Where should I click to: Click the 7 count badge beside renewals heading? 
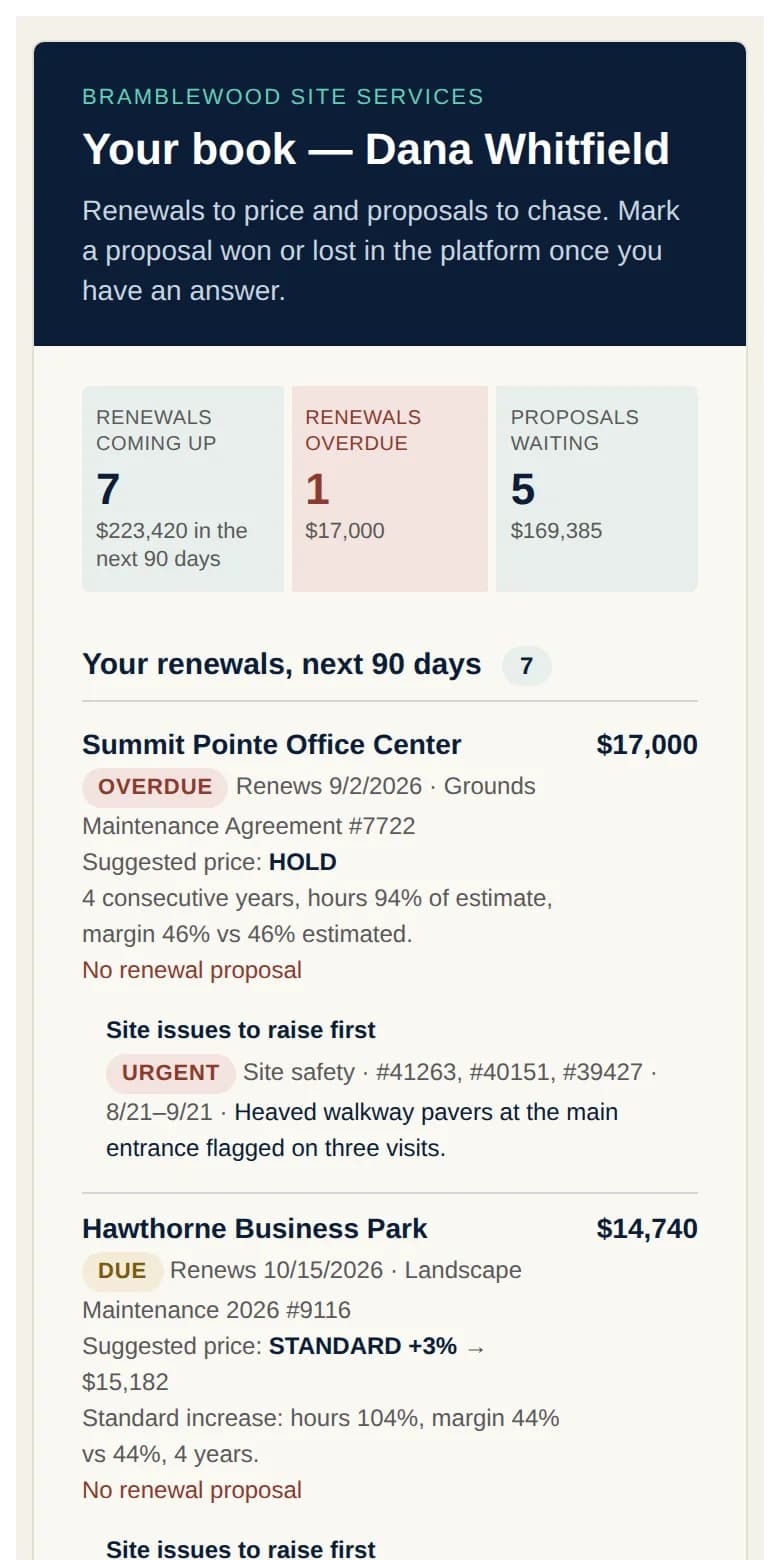tap(527, 666)
